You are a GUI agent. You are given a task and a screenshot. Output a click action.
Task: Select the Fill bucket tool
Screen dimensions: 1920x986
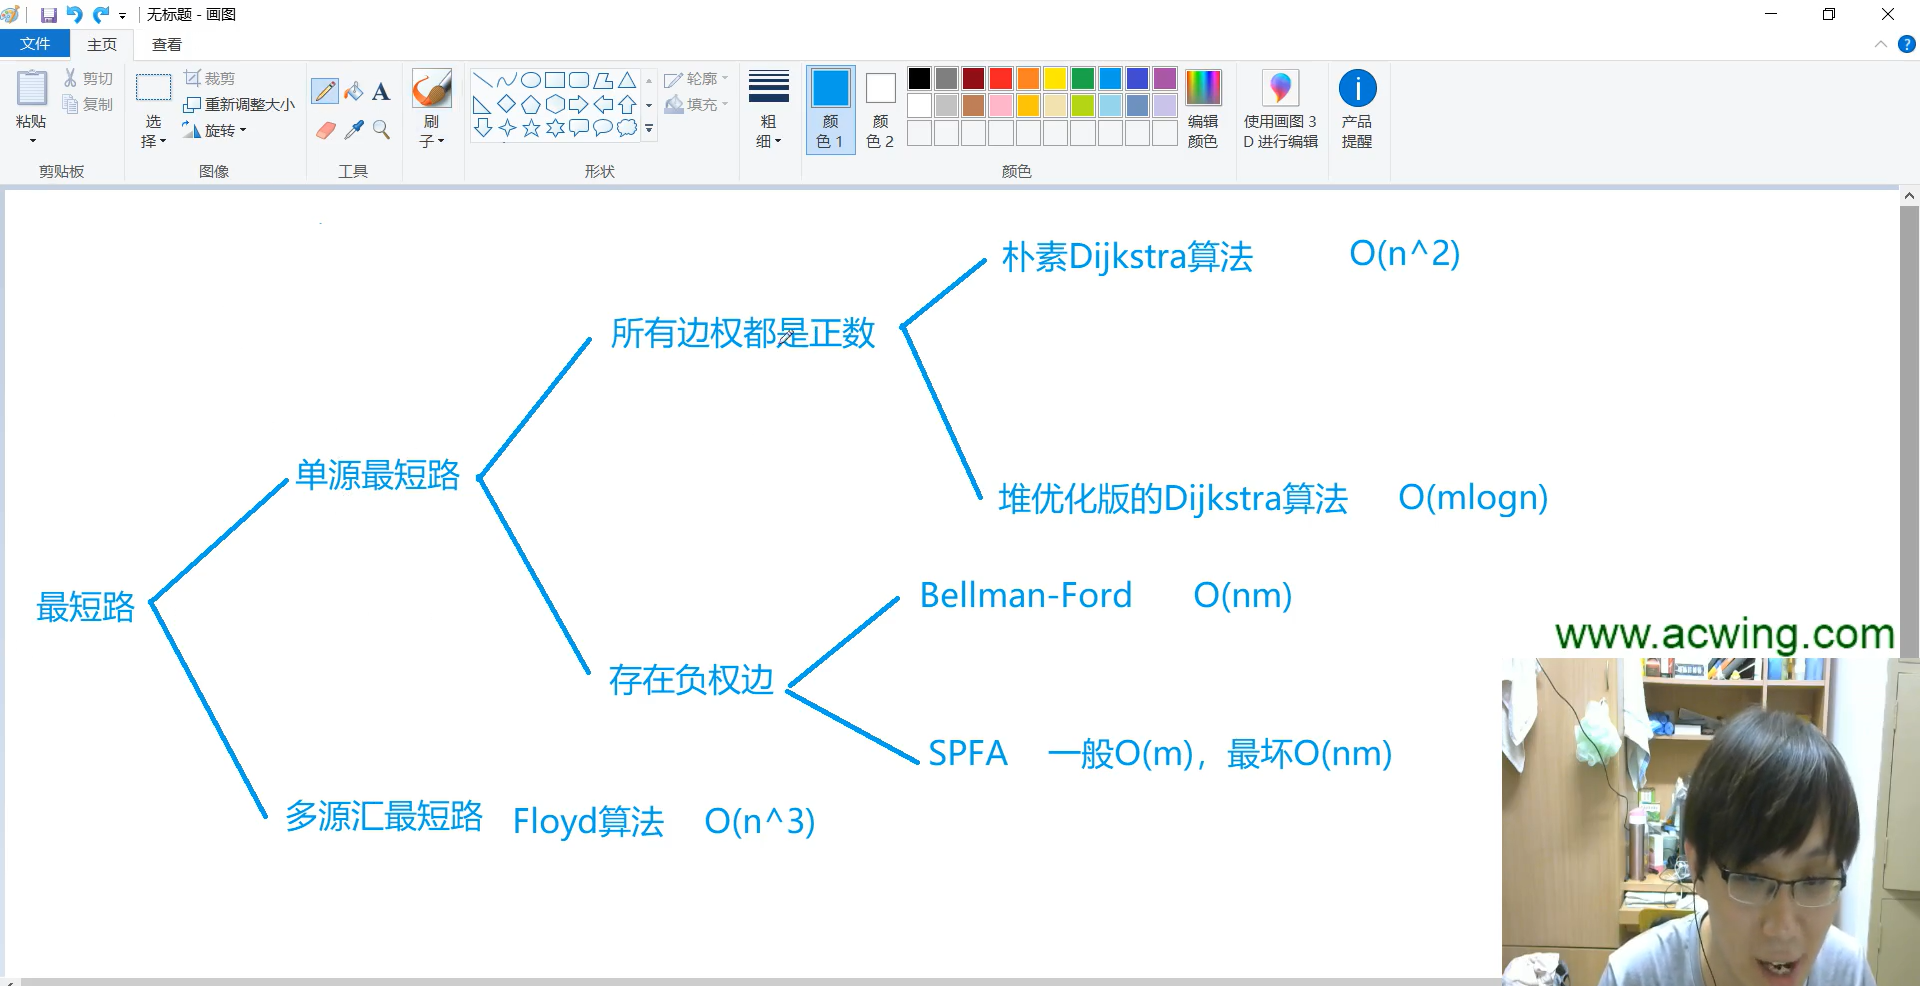(353, 91)
